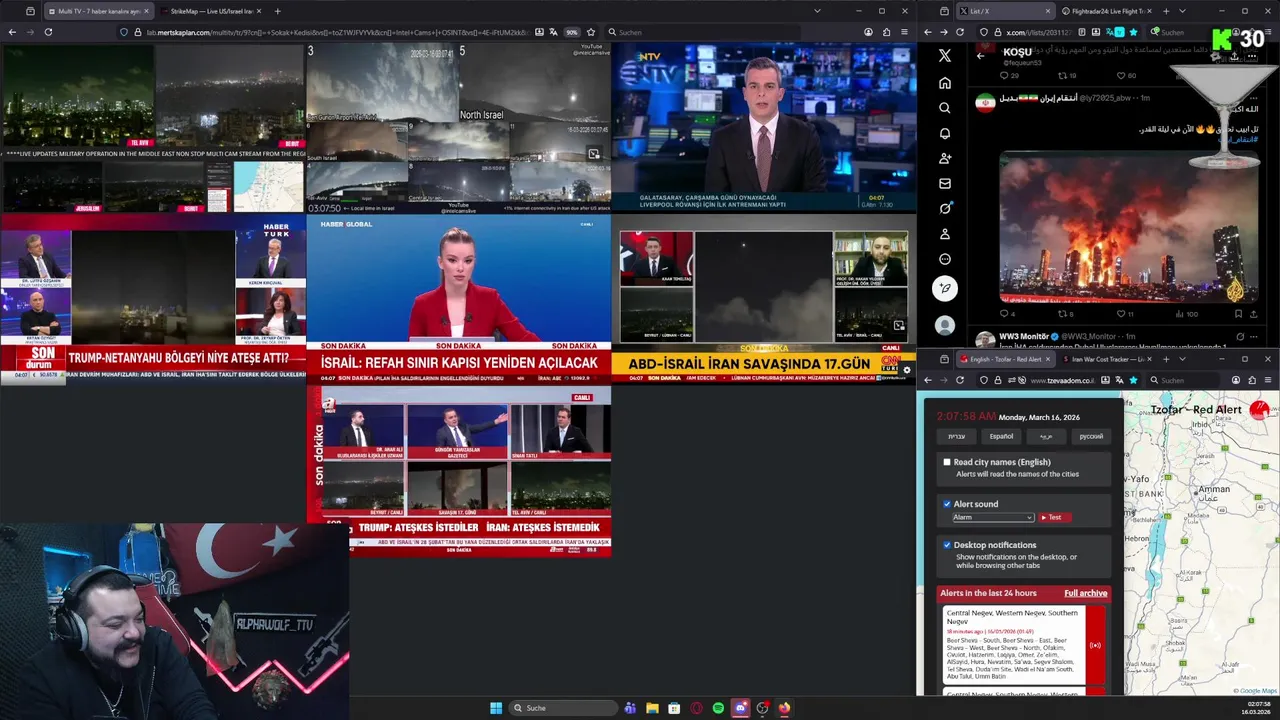Screen dimensions: 1280x720
Task: Open the Alarm sound dropdown
Action: [992, 517]
